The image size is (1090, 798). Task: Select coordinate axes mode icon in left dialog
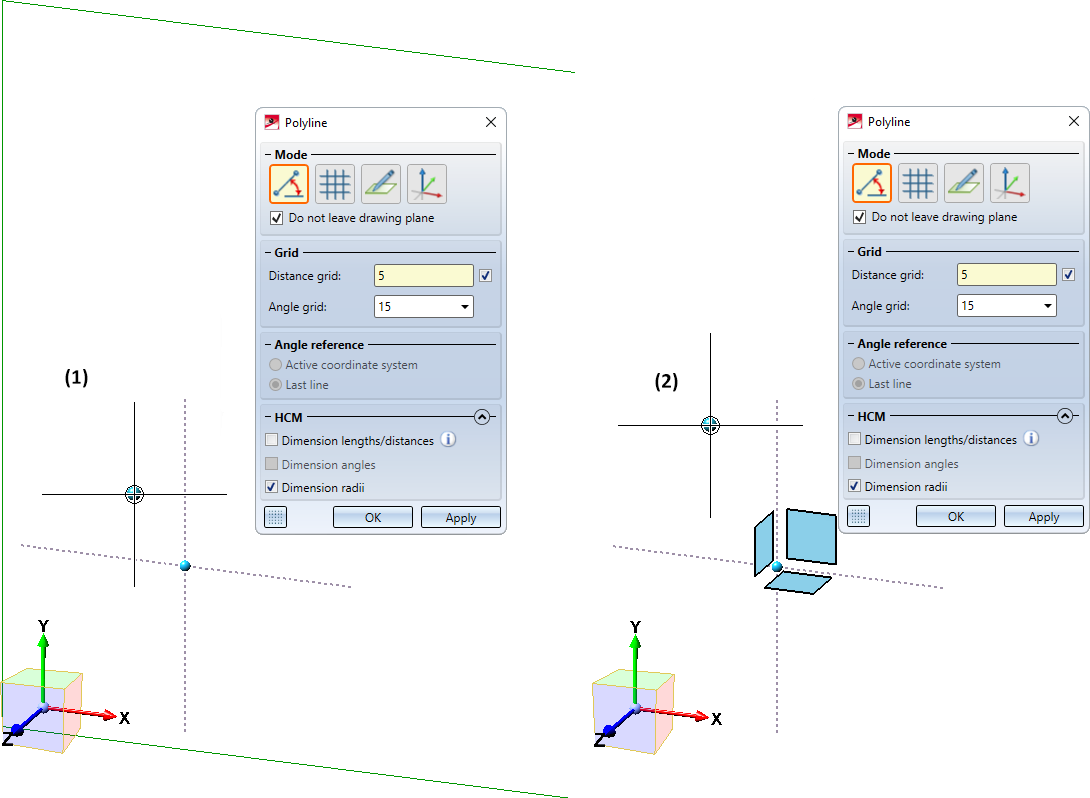426,184
